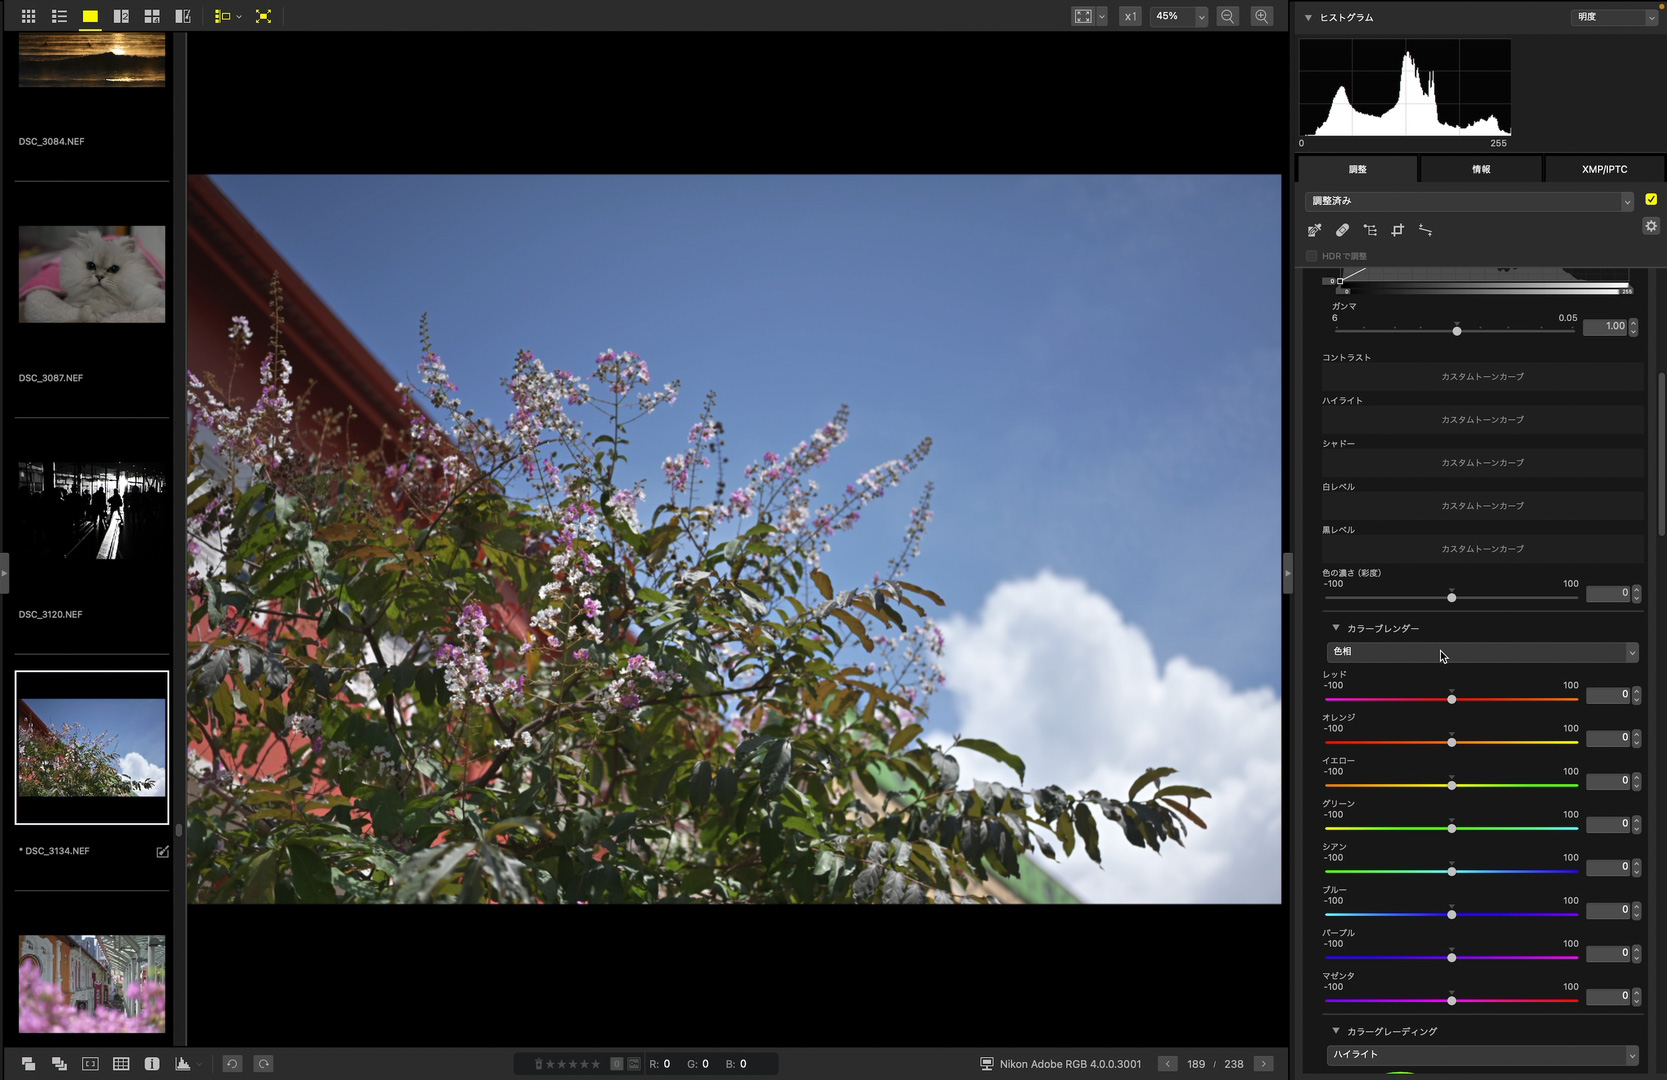
Task: Click the ブルー hue slider handle
Action: click(1452, 915)
